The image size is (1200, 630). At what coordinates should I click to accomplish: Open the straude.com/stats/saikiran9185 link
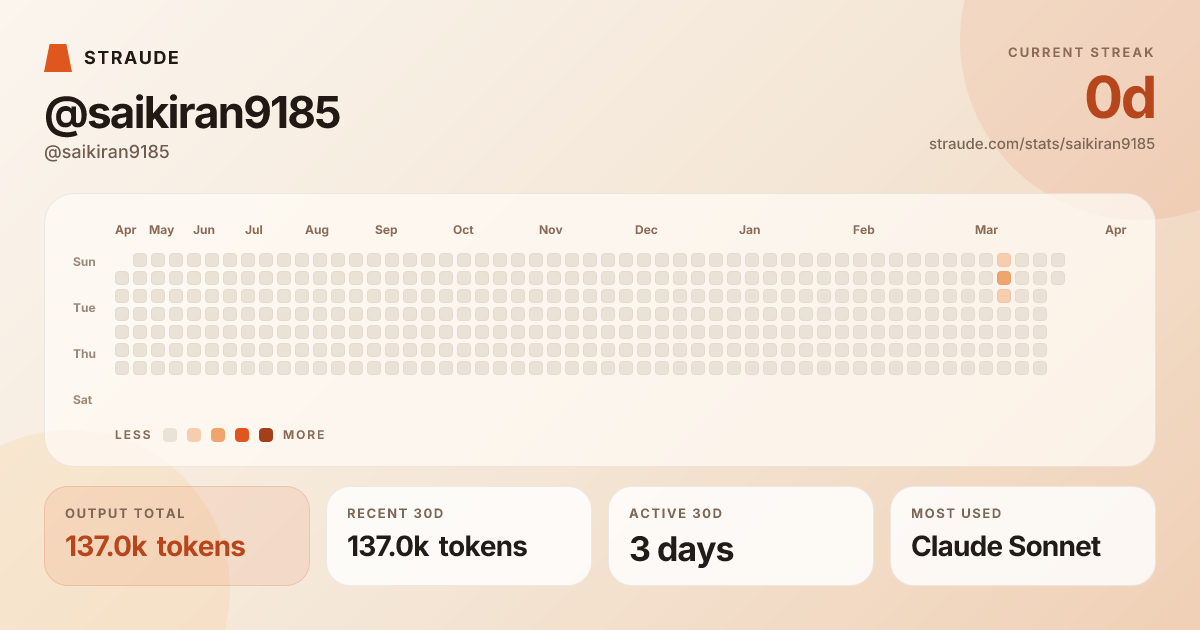point(1042,143)
